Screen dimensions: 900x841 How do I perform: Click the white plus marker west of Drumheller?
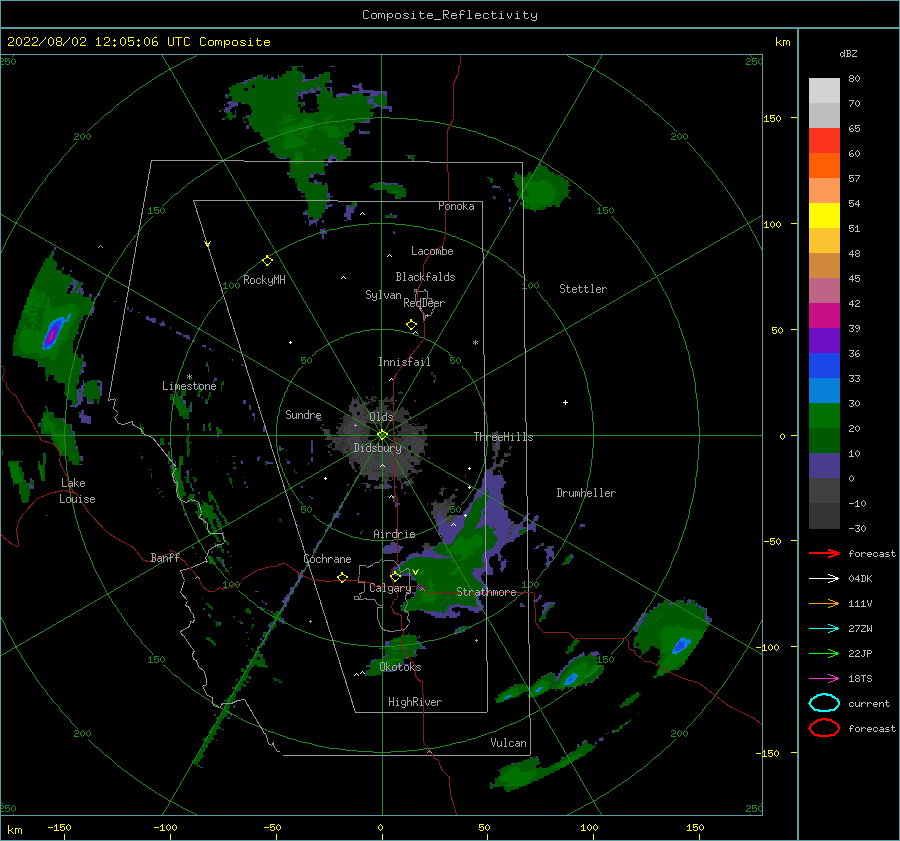(x=565, y=402)
